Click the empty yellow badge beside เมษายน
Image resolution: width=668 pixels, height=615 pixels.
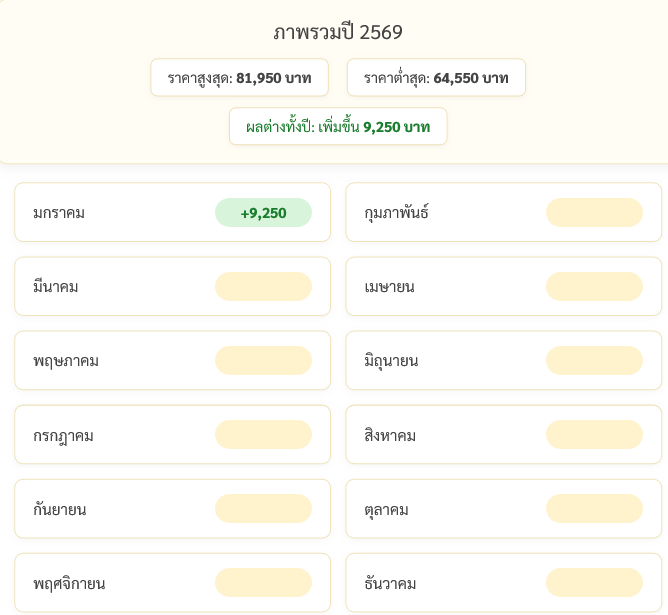[594, 287]
